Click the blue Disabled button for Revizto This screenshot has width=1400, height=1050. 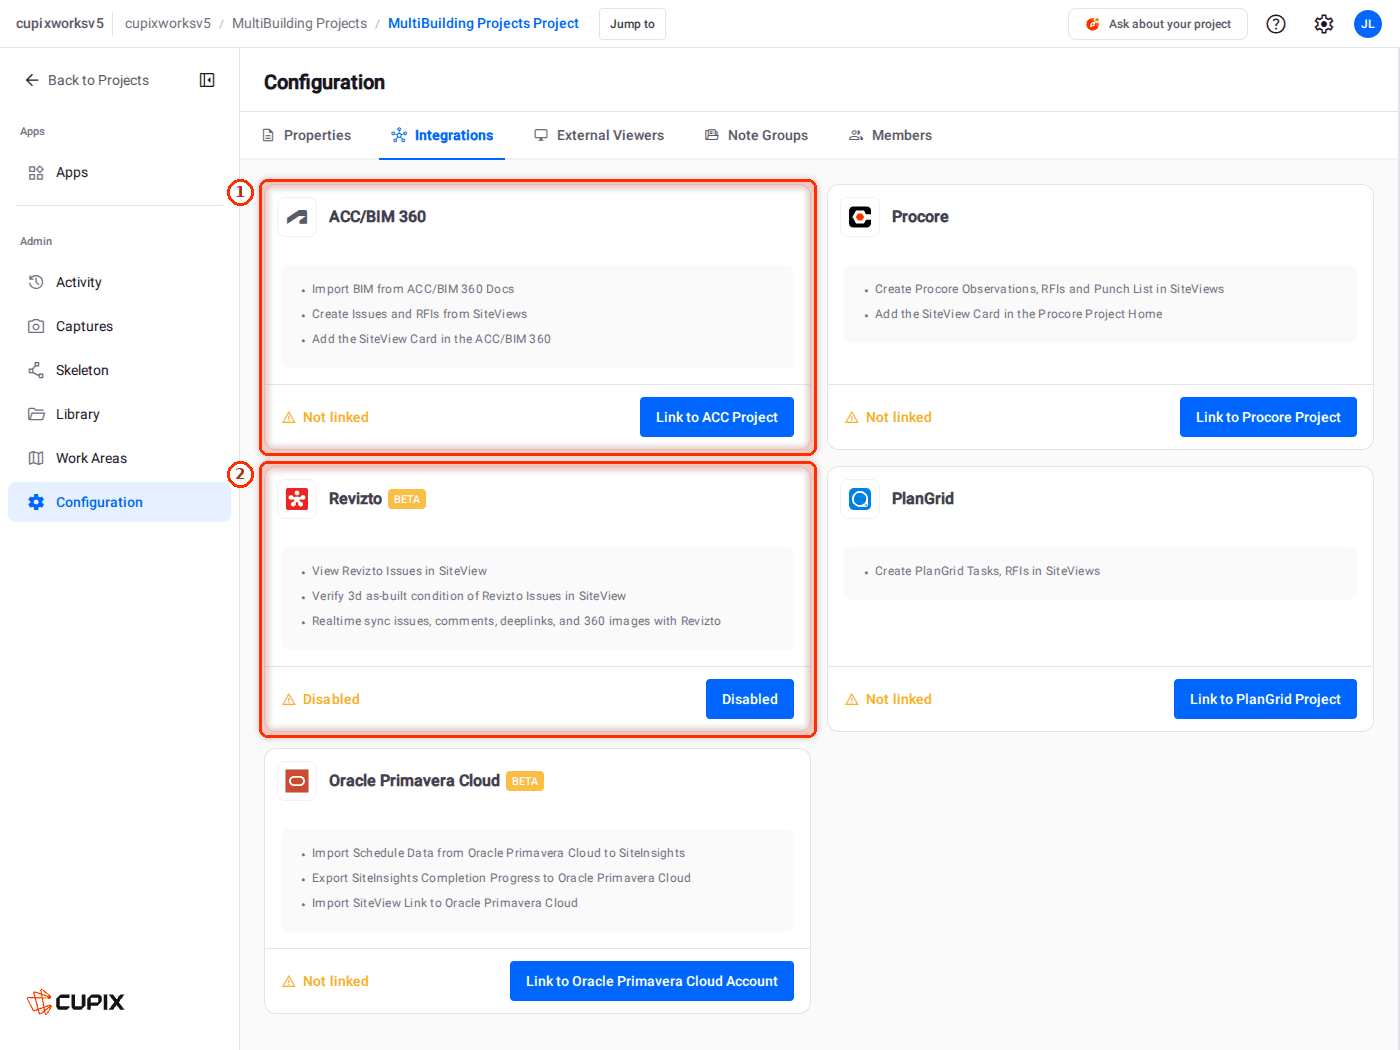click(750, 699)
